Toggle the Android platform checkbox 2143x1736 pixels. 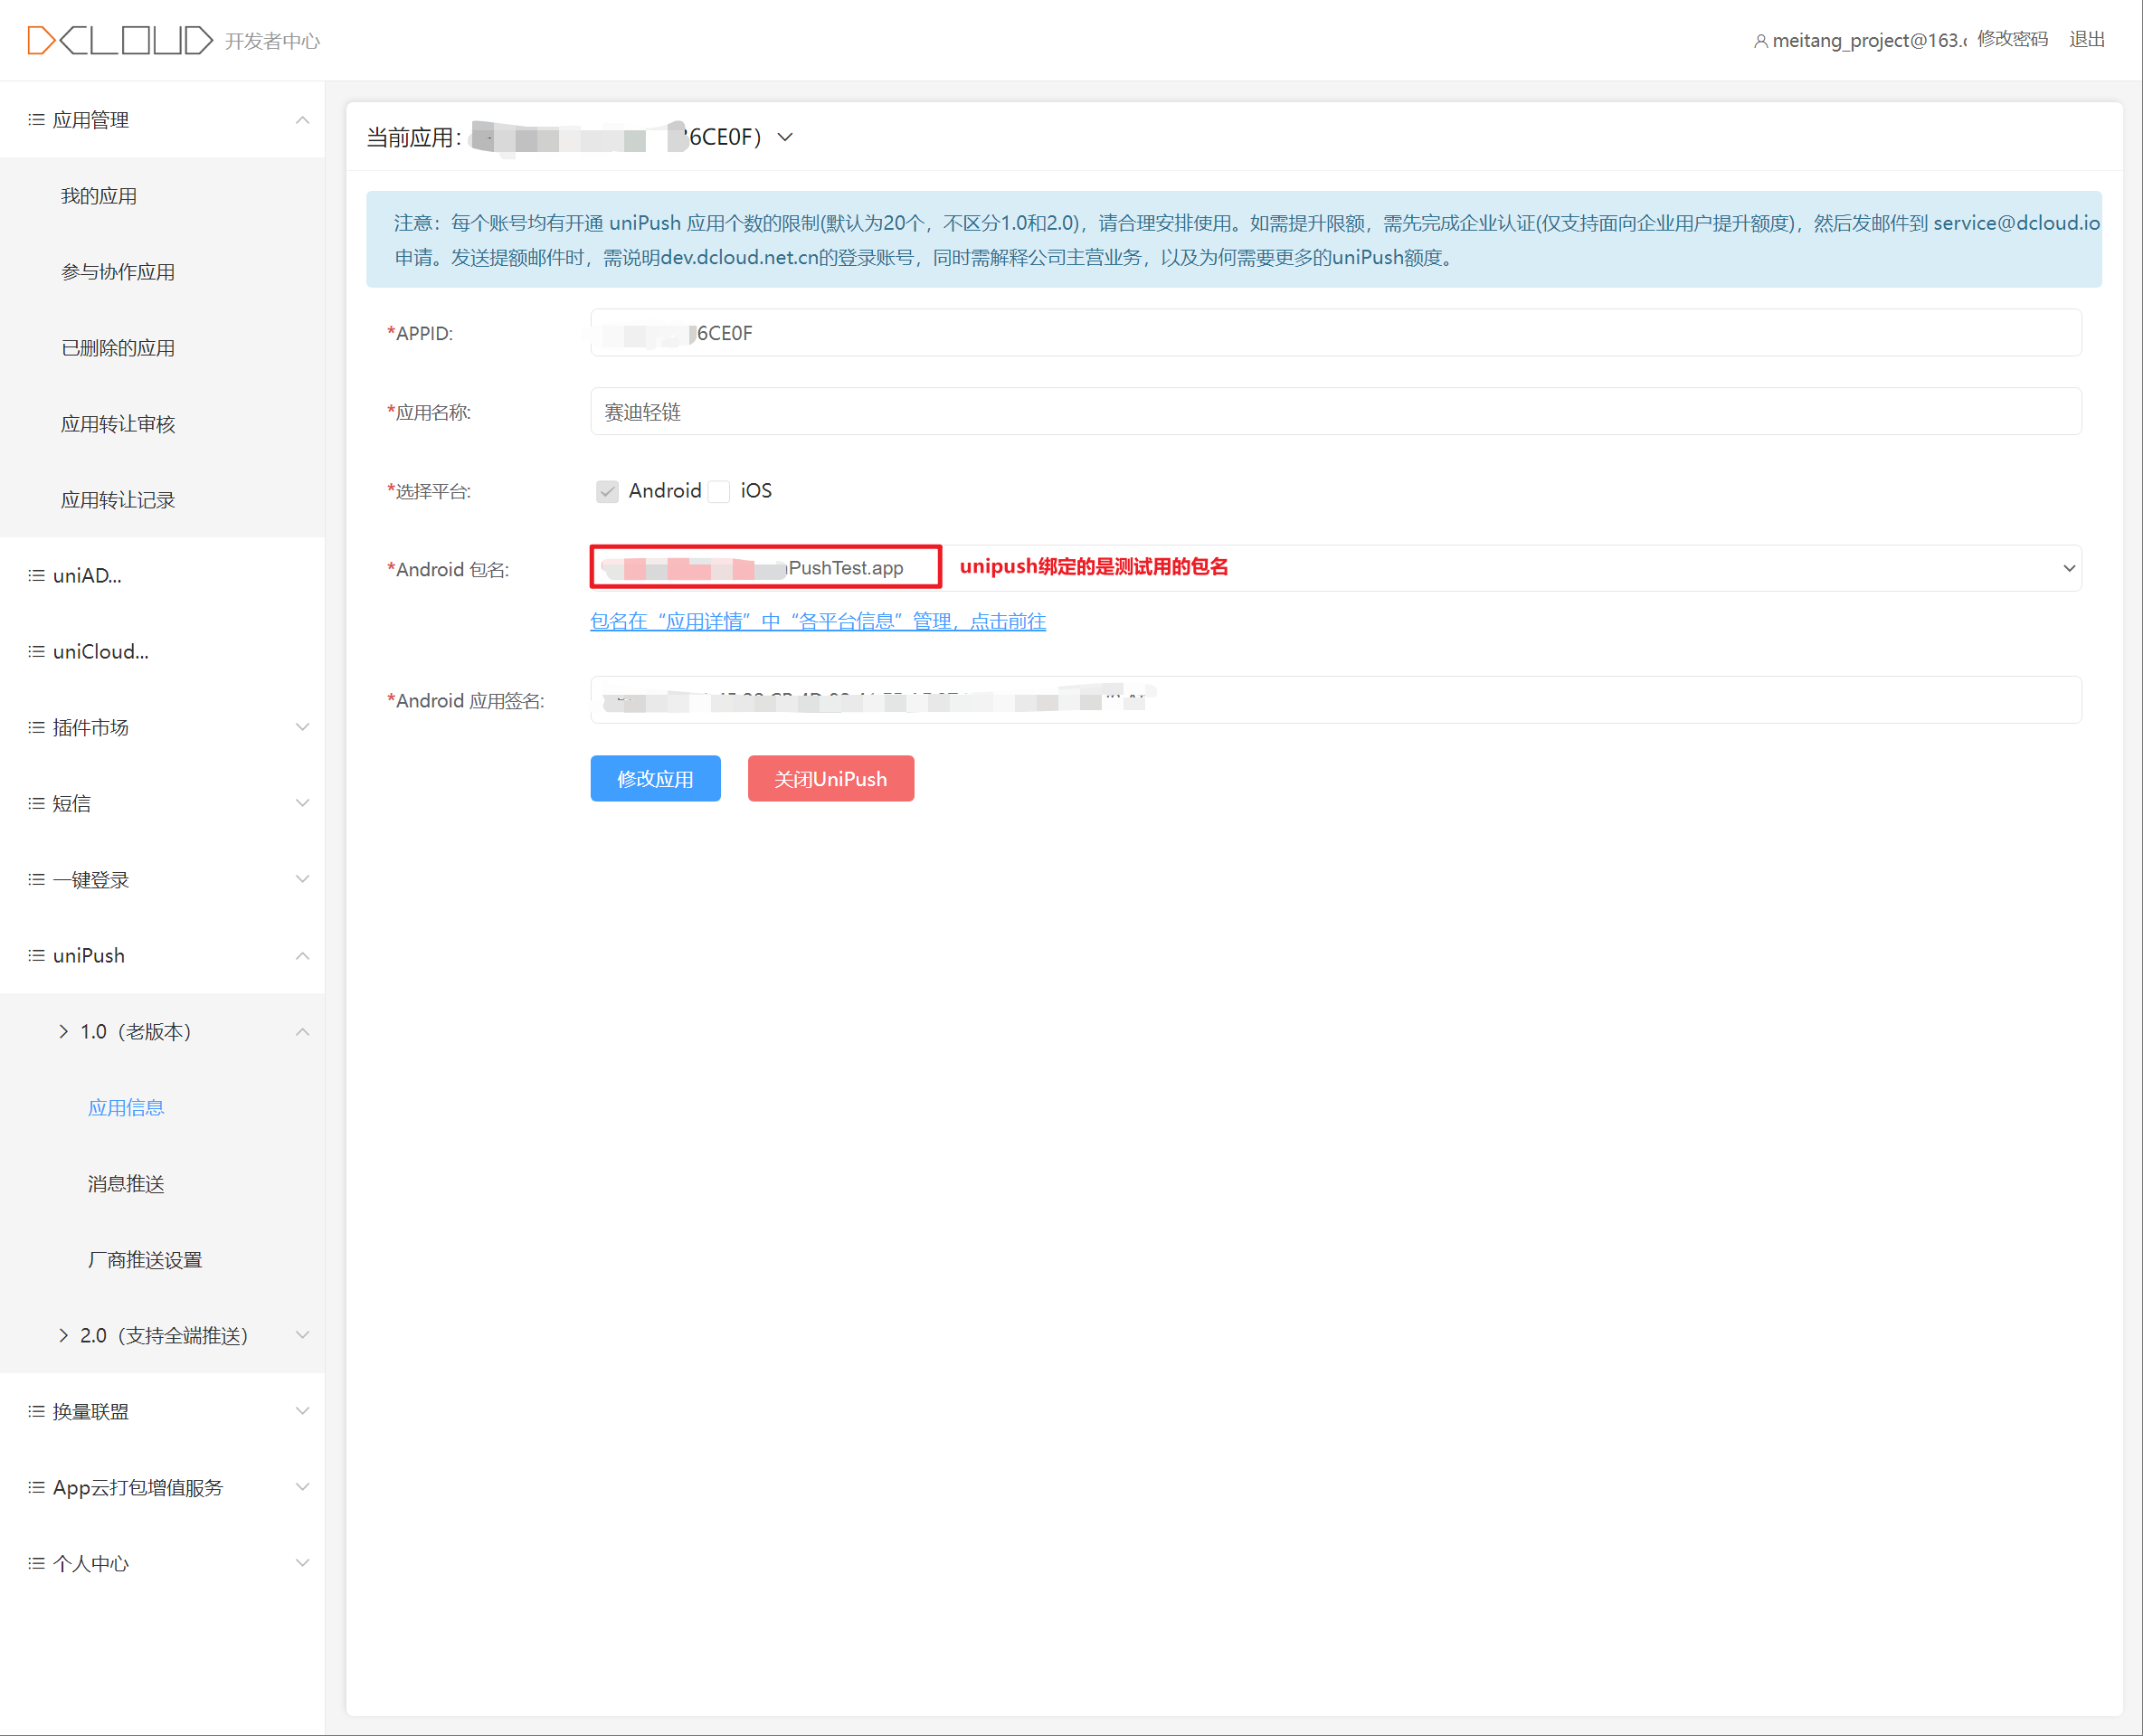click(x=607, y=491)
